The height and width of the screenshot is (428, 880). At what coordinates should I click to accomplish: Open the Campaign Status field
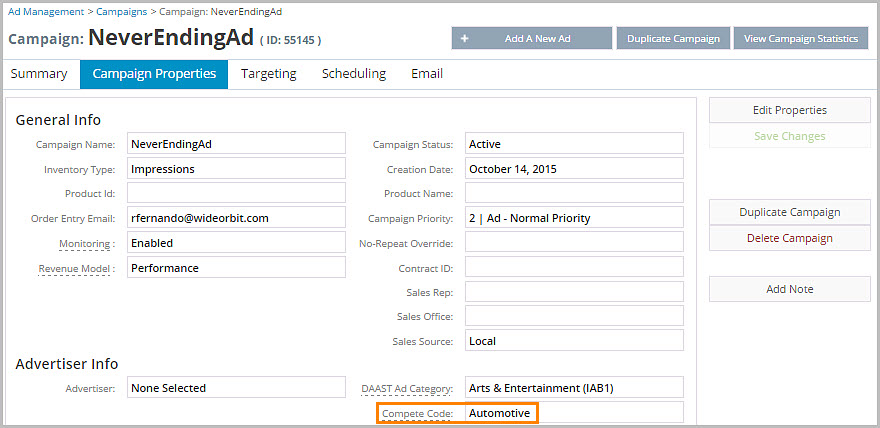click(x=574, y=144)
